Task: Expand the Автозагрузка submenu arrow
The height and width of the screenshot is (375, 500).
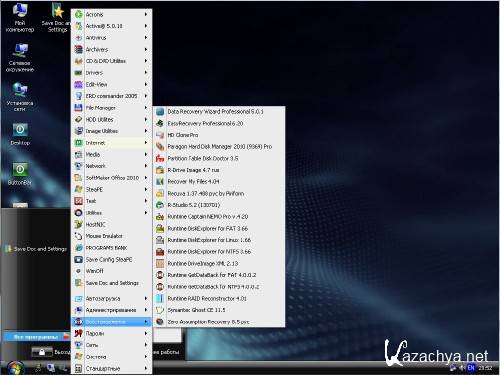Action: coord(146,298)
